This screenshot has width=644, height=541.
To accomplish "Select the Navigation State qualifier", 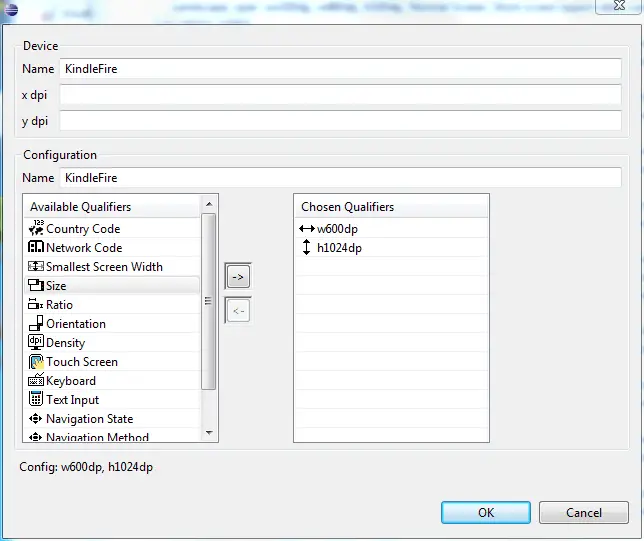I will (x=112, y=419).
